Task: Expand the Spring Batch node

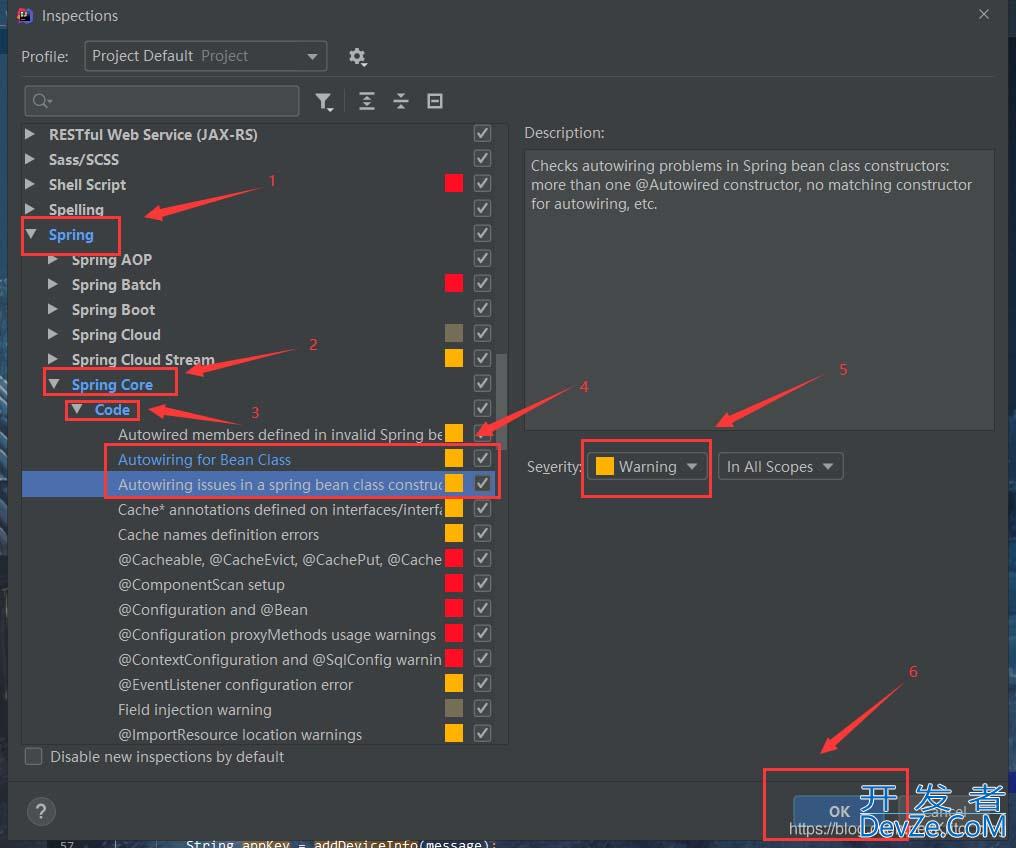Action: pyautogui.click(x=53, y=284)
